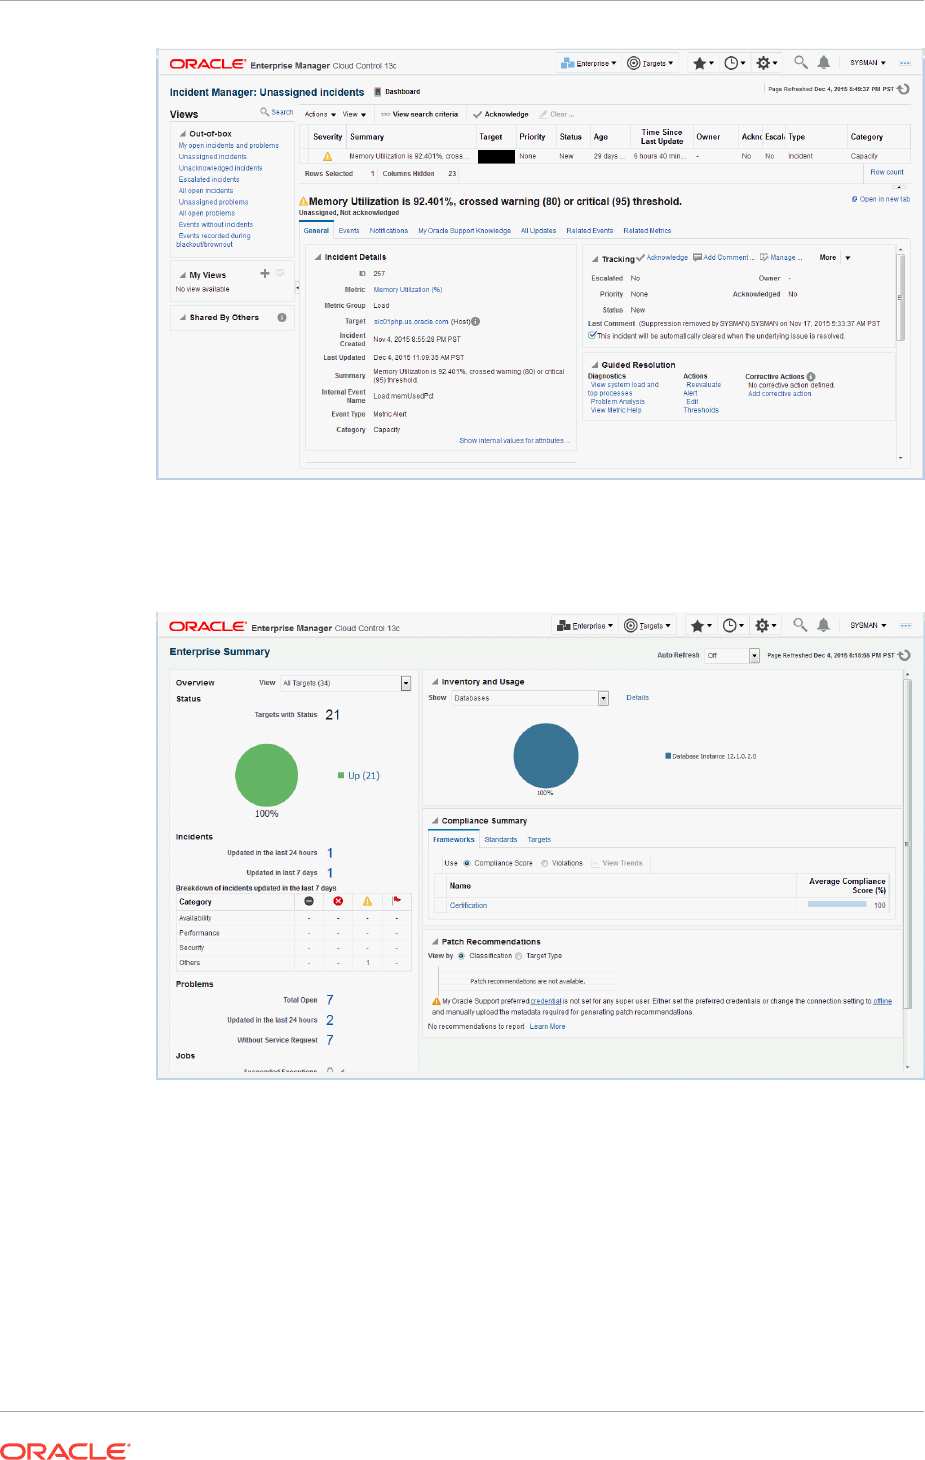
Task: Click notifications bell in Incident Manager header
Action: pos(824,62)
